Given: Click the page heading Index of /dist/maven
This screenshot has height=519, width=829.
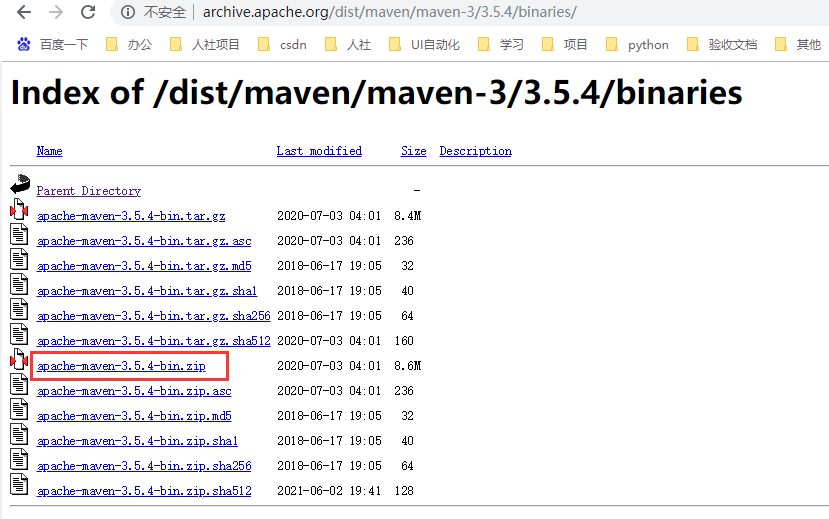Looking at the screenshot, I should pos(376,92).
